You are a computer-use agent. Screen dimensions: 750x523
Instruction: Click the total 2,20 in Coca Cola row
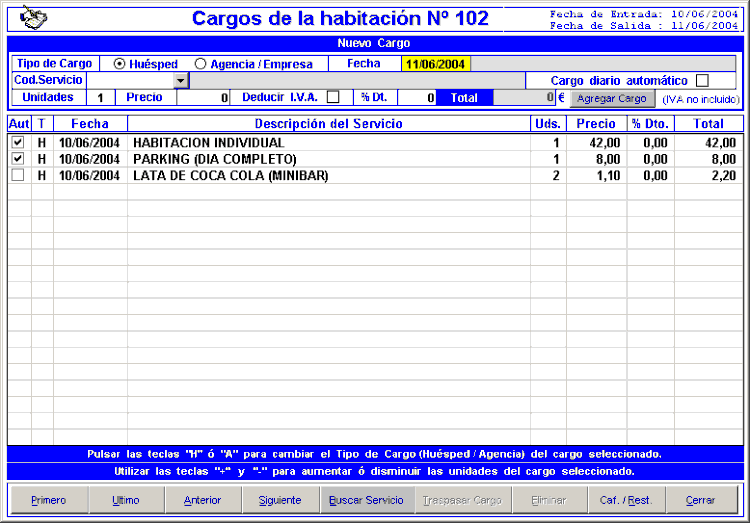click(724, 176)
